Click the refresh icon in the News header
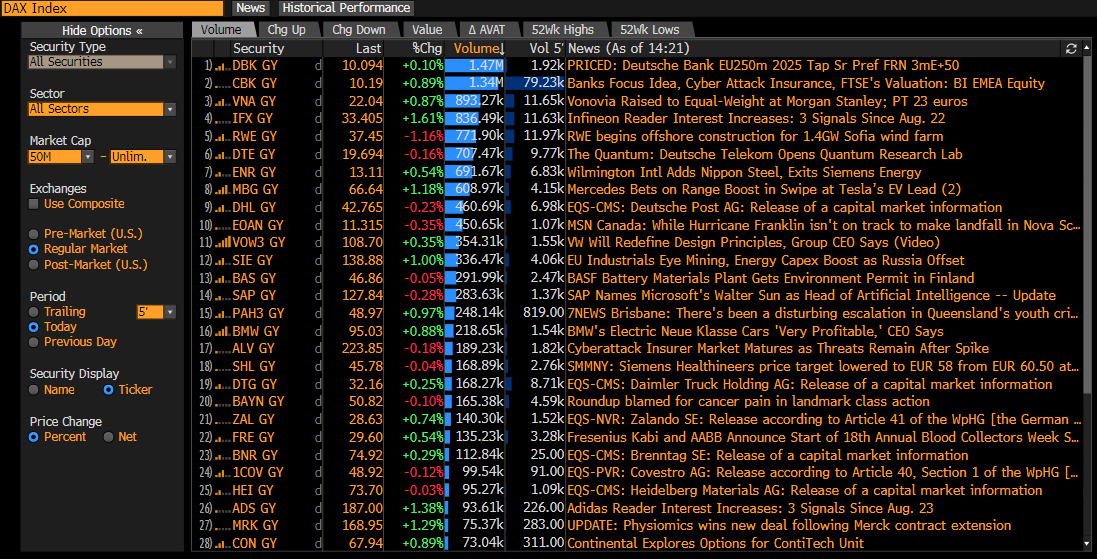This screenshot has height=559, width=1097. (1070, 48)
